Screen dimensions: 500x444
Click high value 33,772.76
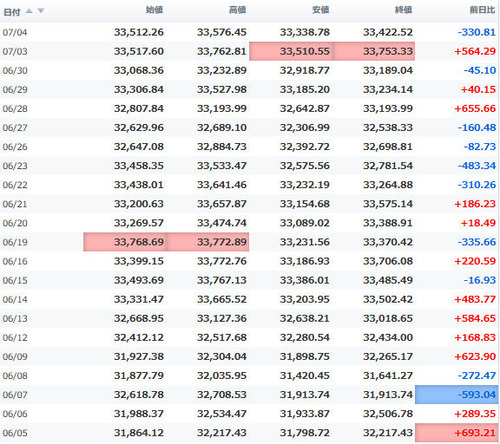tap(222, 261)
